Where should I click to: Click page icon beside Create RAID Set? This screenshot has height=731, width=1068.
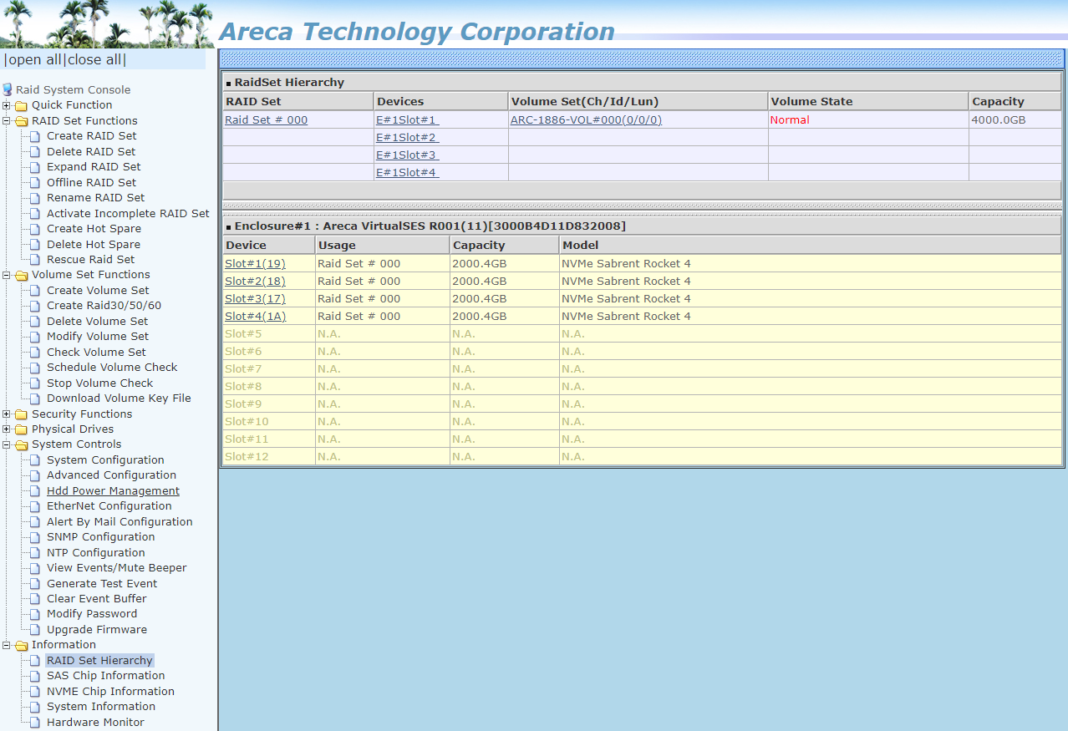click(x=36, y=136)
